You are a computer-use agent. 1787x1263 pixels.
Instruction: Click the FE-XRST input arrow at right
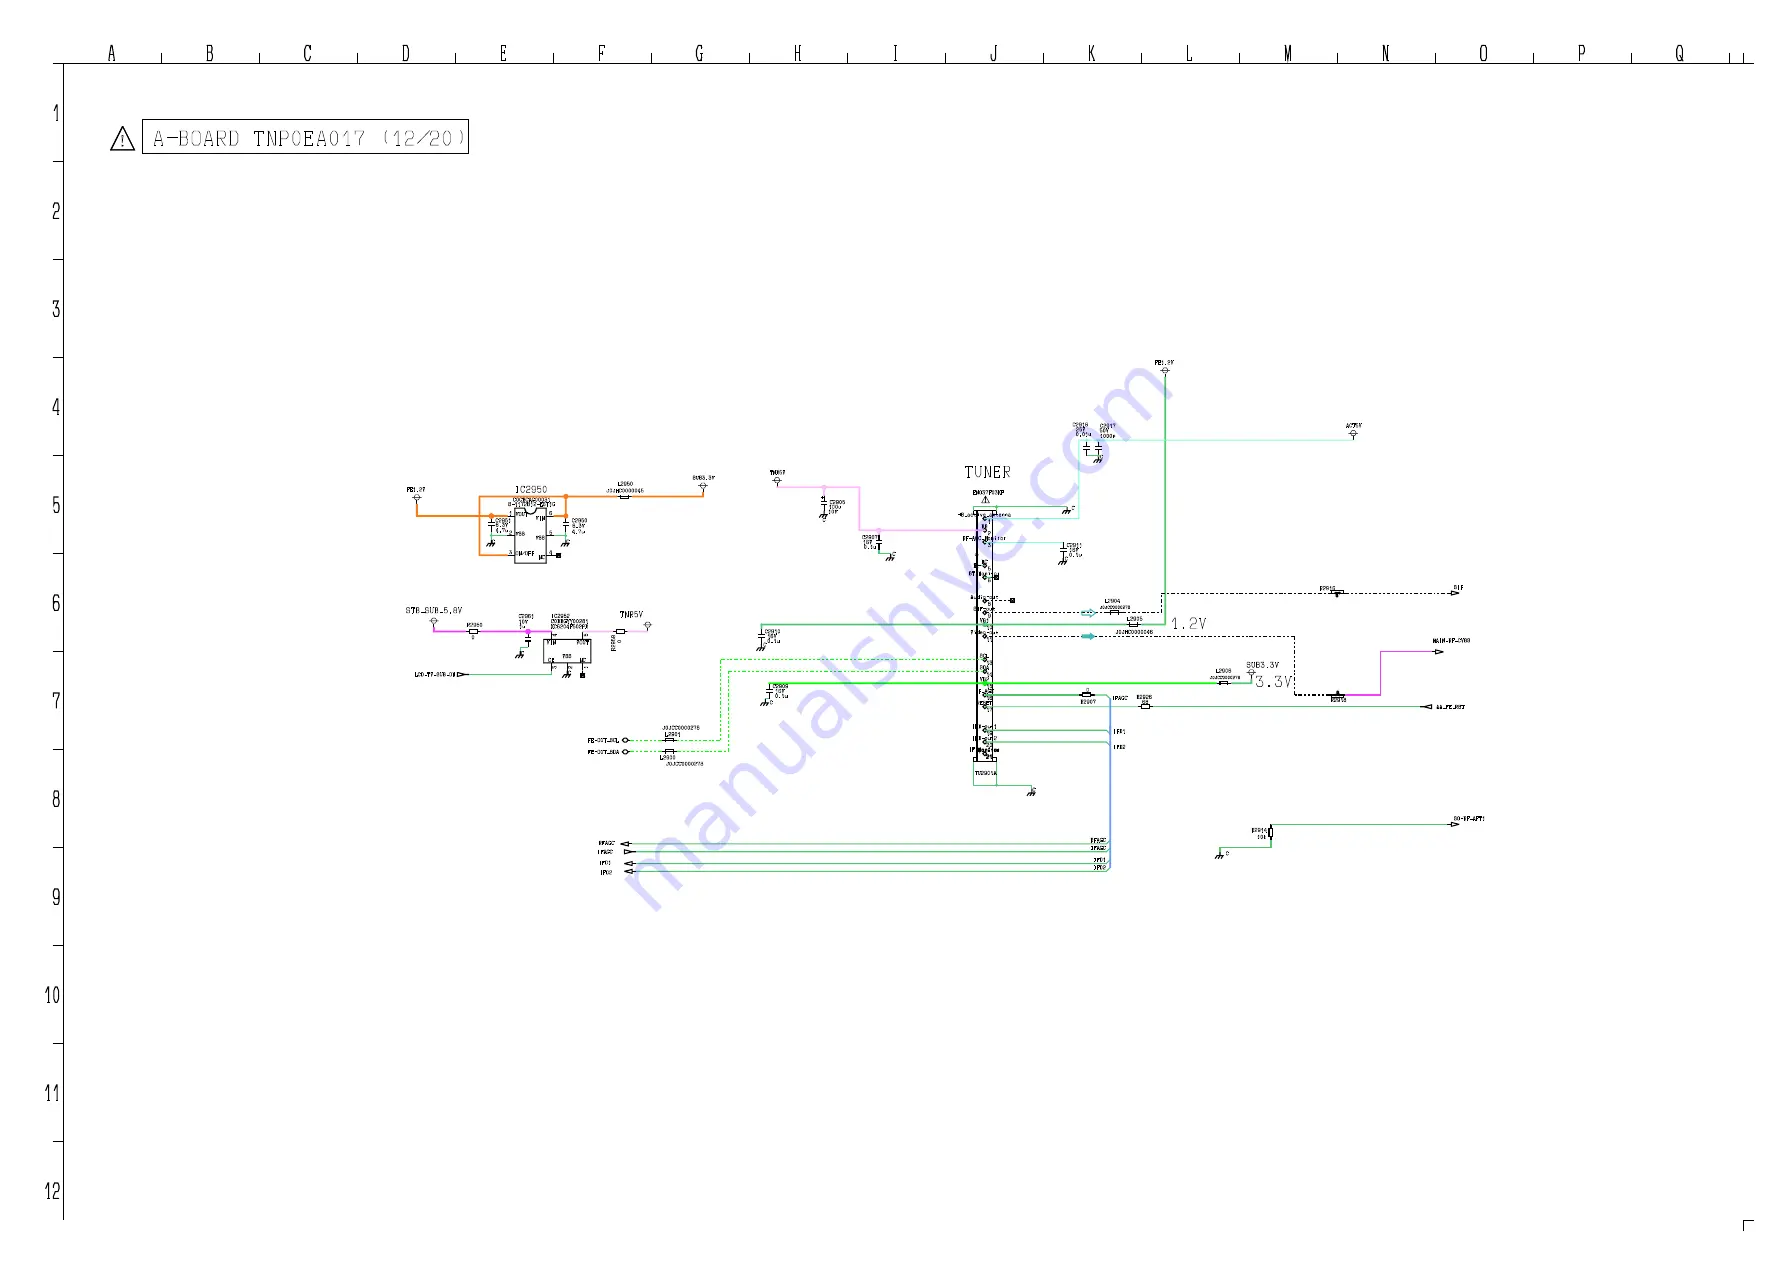(x=1427, y=707)
